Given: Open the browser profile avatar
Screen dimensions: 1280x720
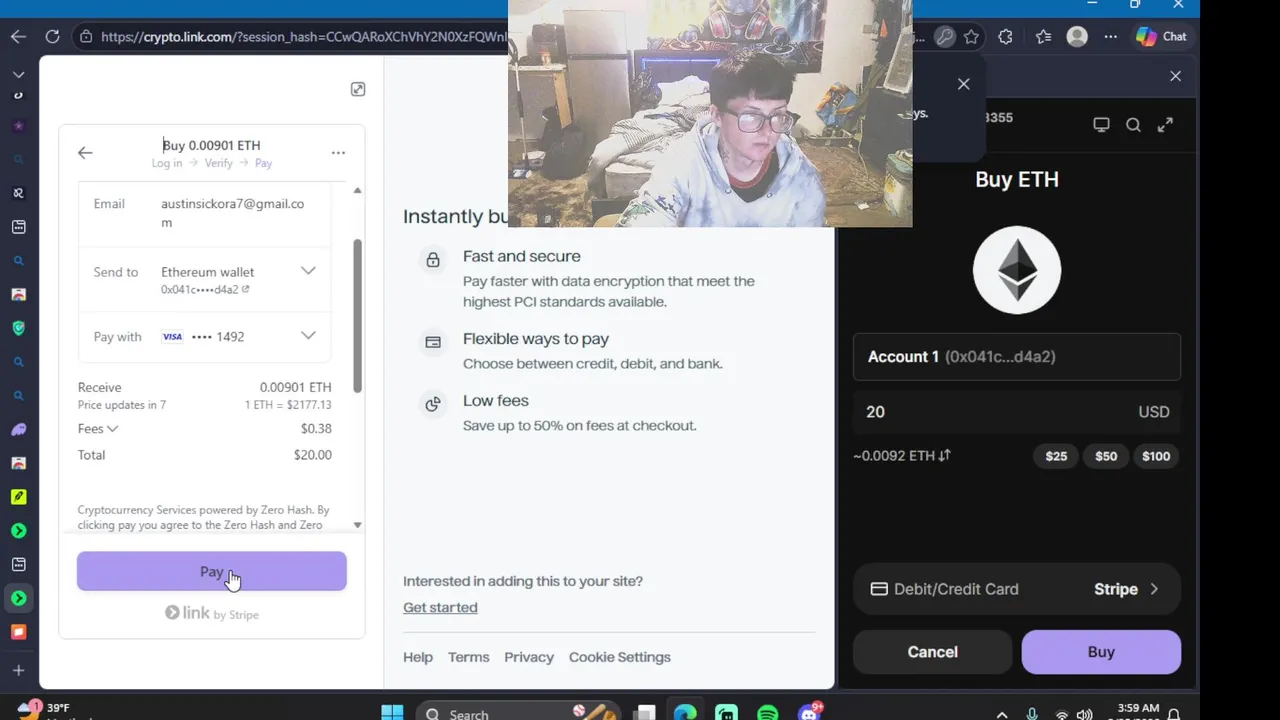Looking at the screenshot, I should (1077, 37).
